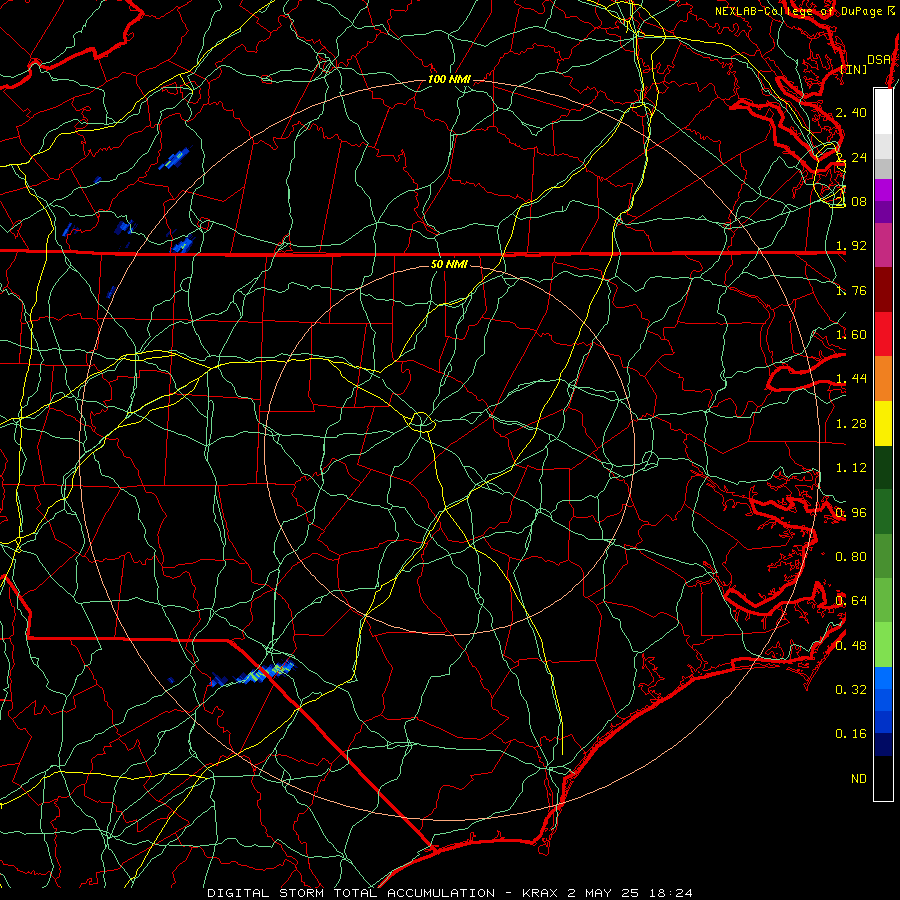
Task: Pick the bright magenta swatch beside 2.08
Action: tap(883, 190)
